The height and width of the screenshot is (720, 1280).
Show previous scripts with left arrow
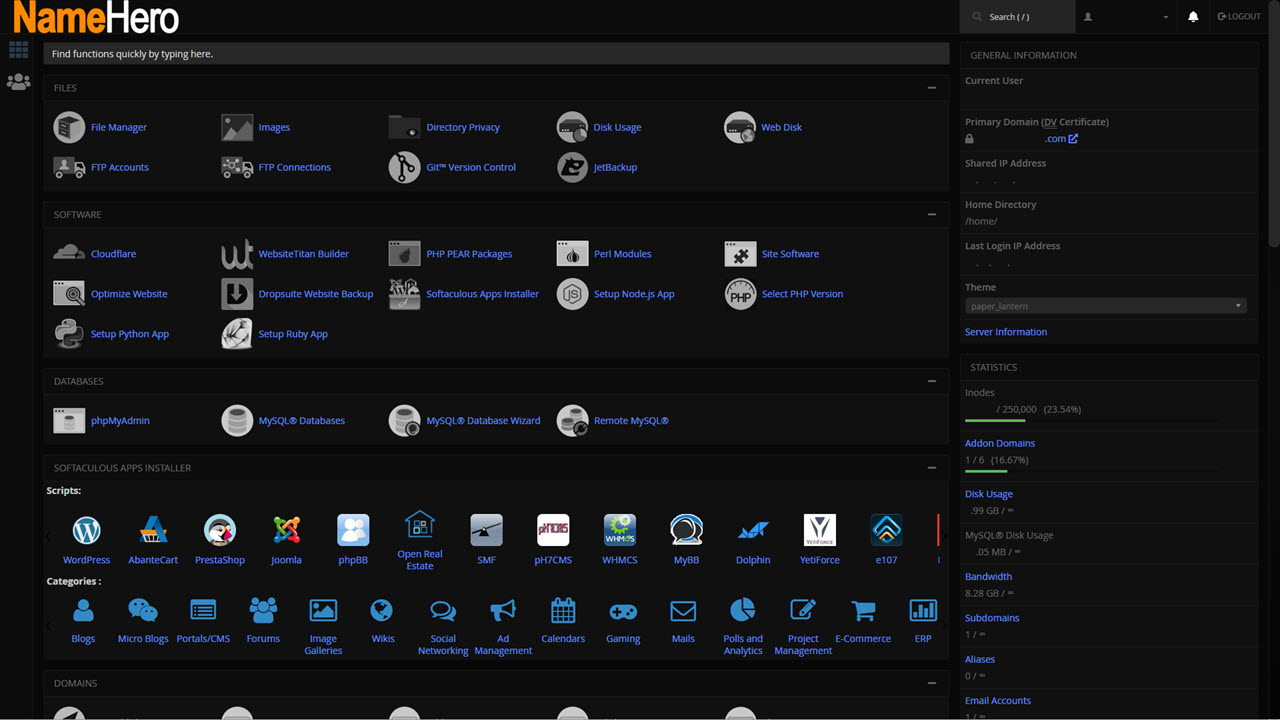pyautogui.click(x=49, y=536)
